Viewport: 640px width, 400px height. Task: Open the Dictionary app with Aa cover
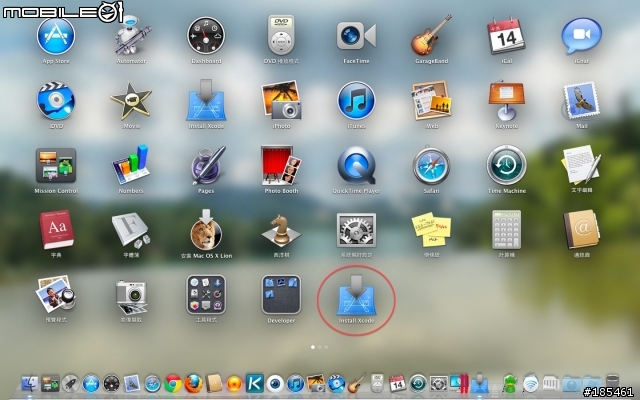[57, 229]
